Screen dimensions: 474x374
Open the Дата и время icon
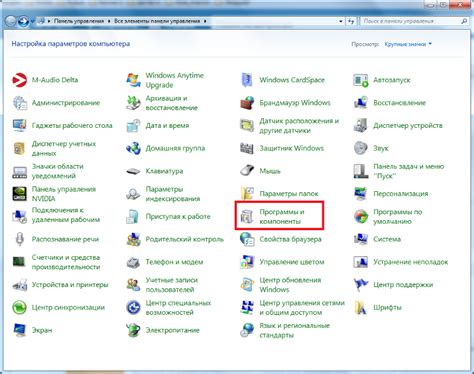133,126
